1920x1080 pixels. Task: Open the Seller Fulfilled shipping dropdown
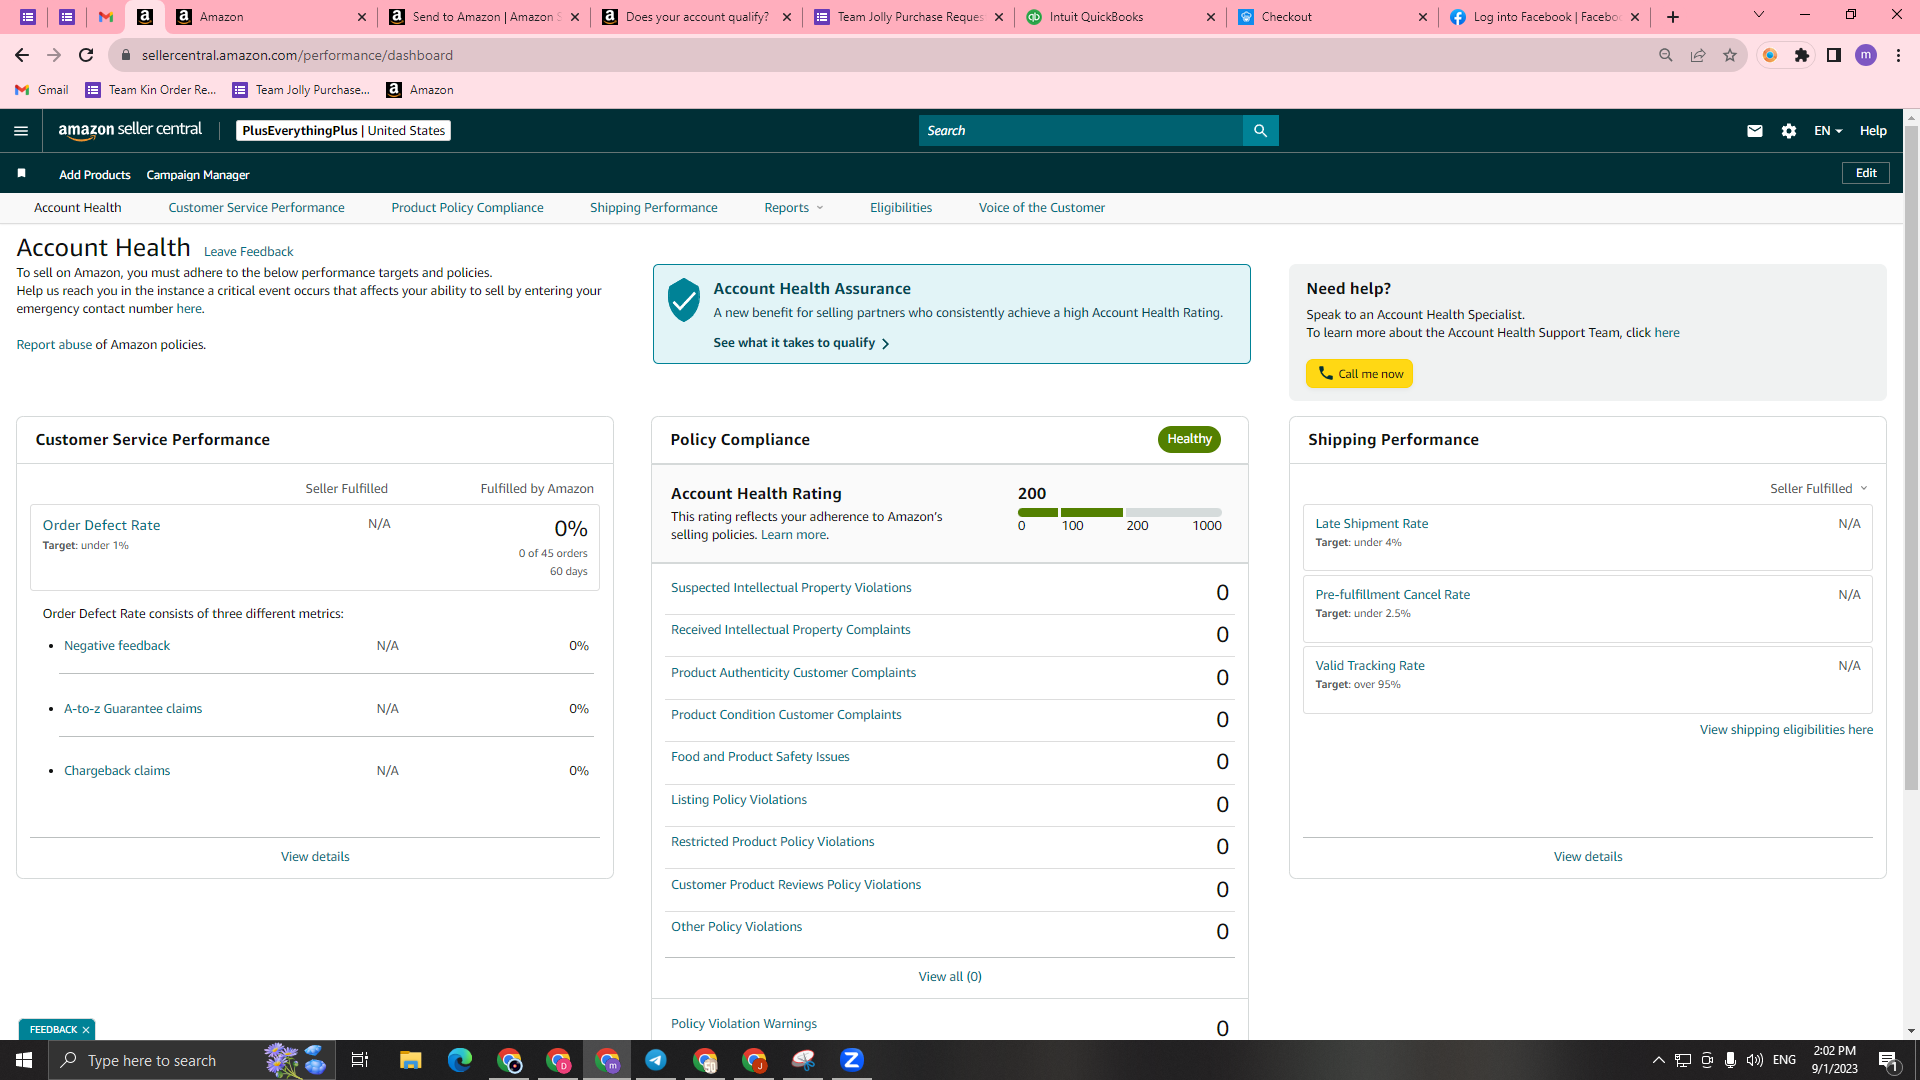(1819, 489)
